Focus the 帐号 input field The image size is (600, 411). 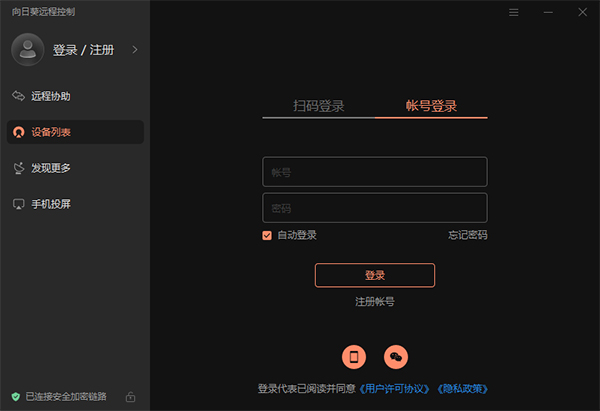point(375,172)
